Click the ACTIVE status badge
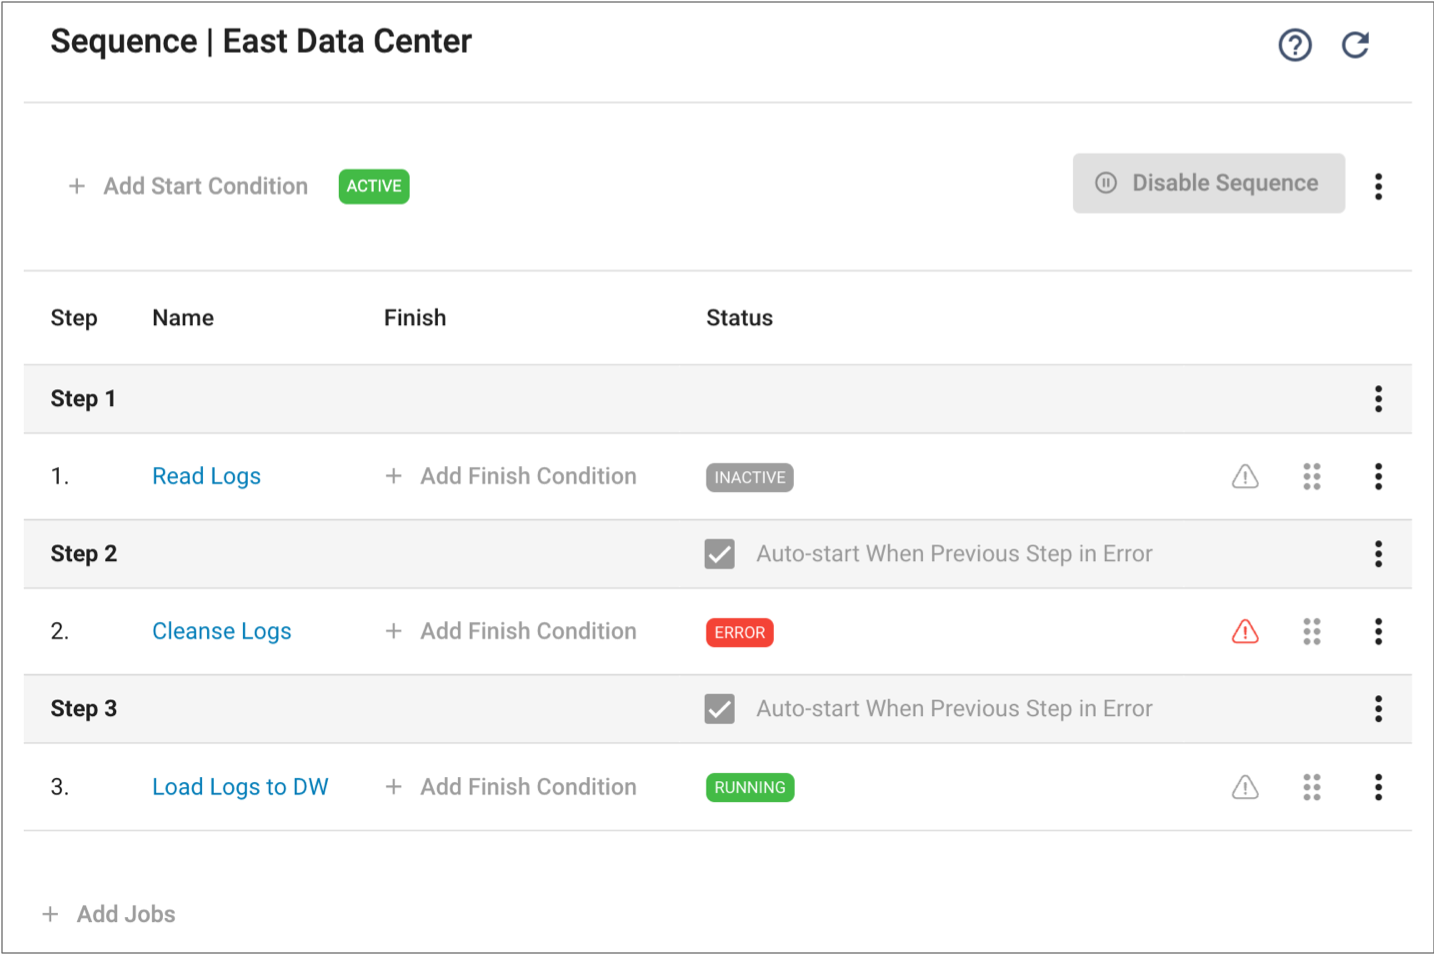The image size is (1434, 954). 374,186
